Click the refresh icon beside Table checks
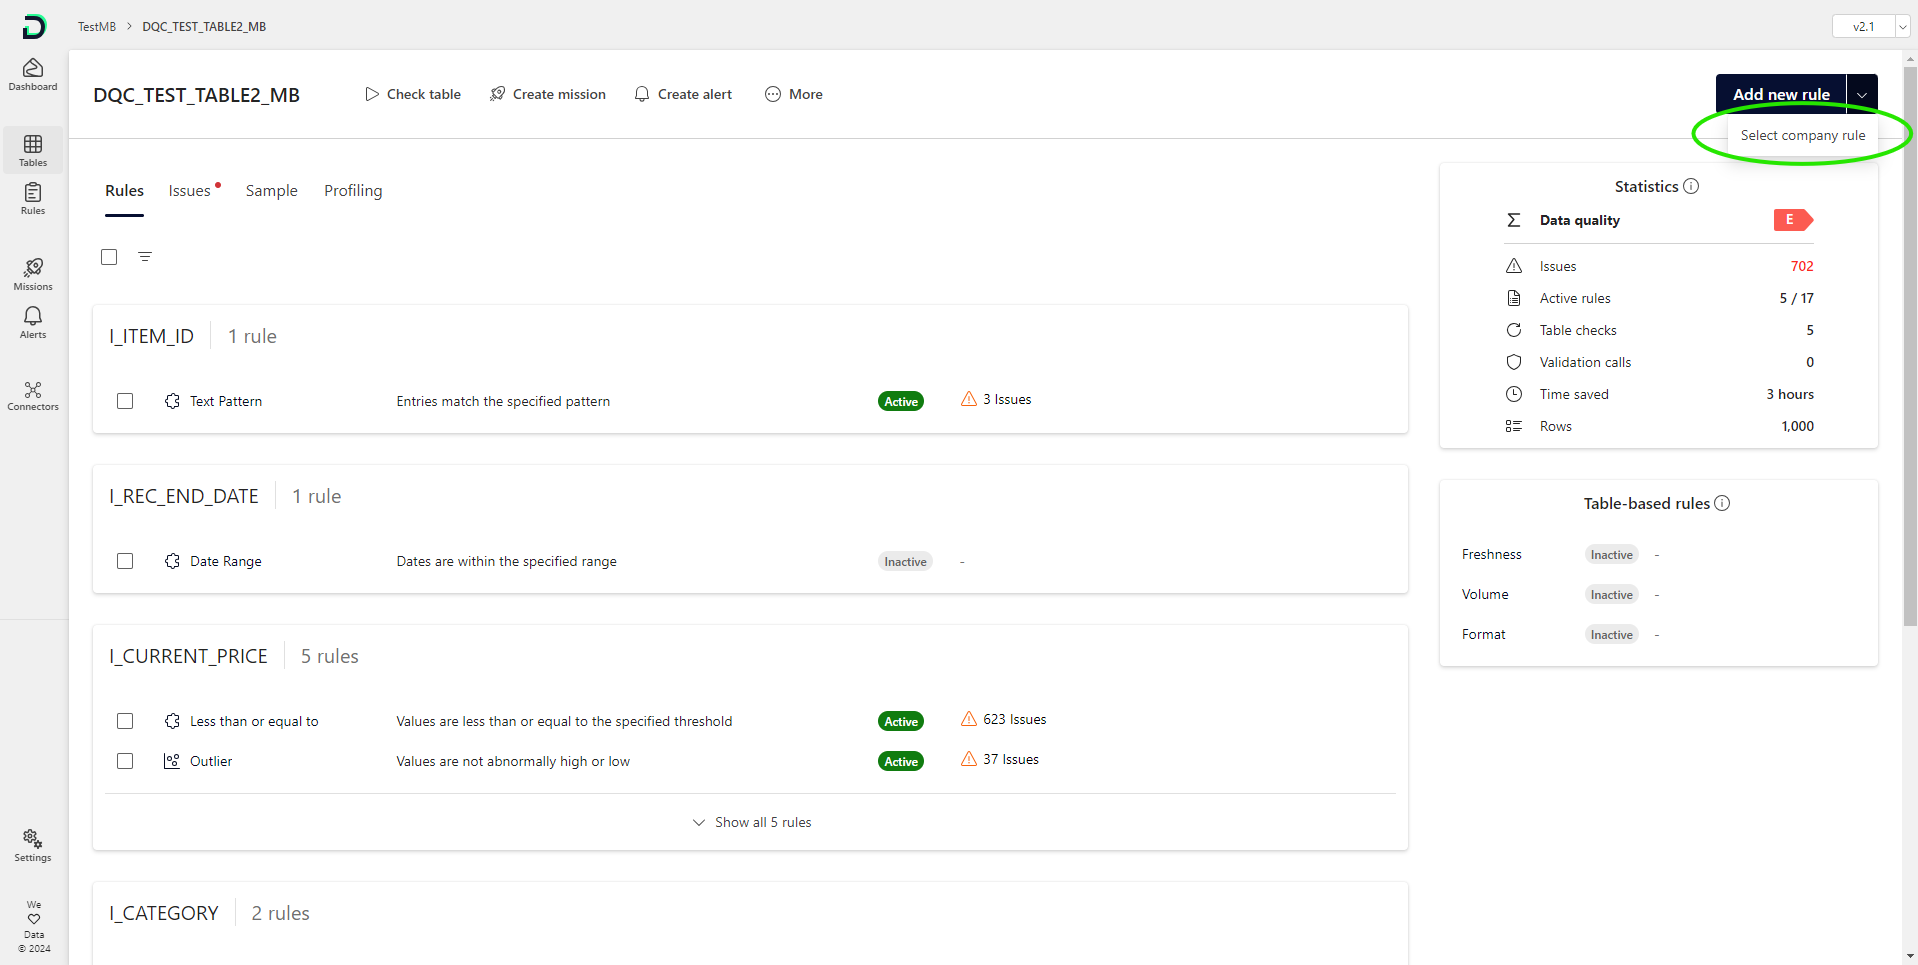The image size is (1918, 965). [x=1514, y=330]
